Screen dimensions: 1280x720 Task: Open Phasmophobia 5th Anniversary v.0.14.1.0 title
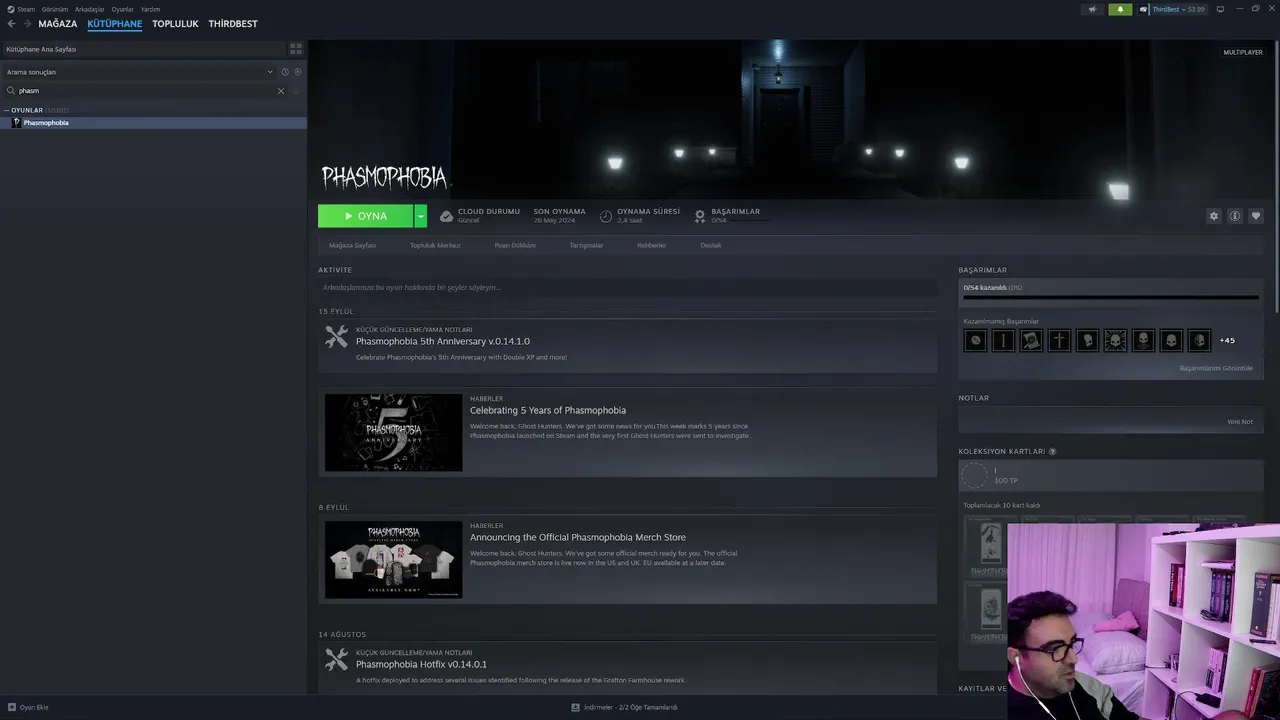click(443, 342)
